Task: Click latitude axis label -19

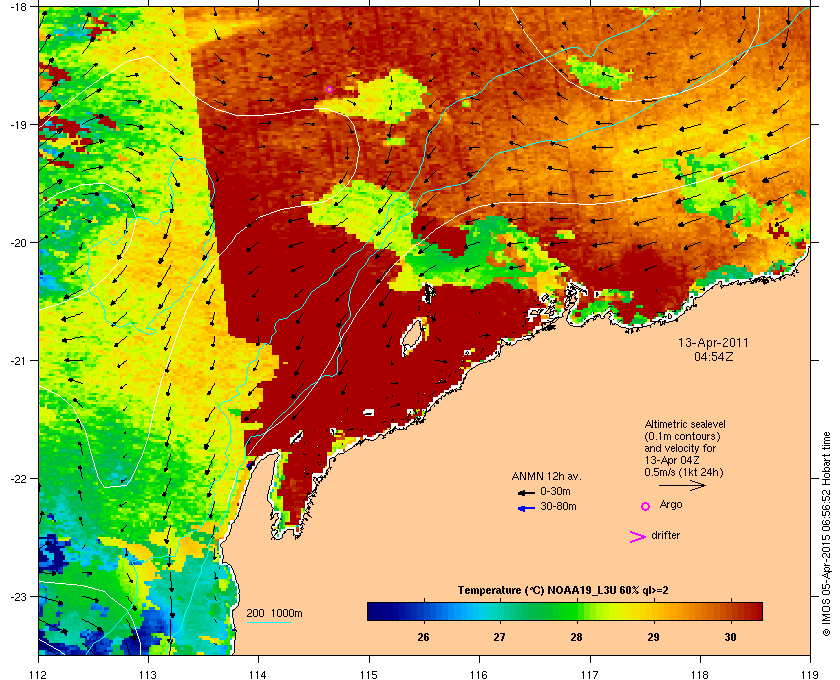Action: point(18,124)
